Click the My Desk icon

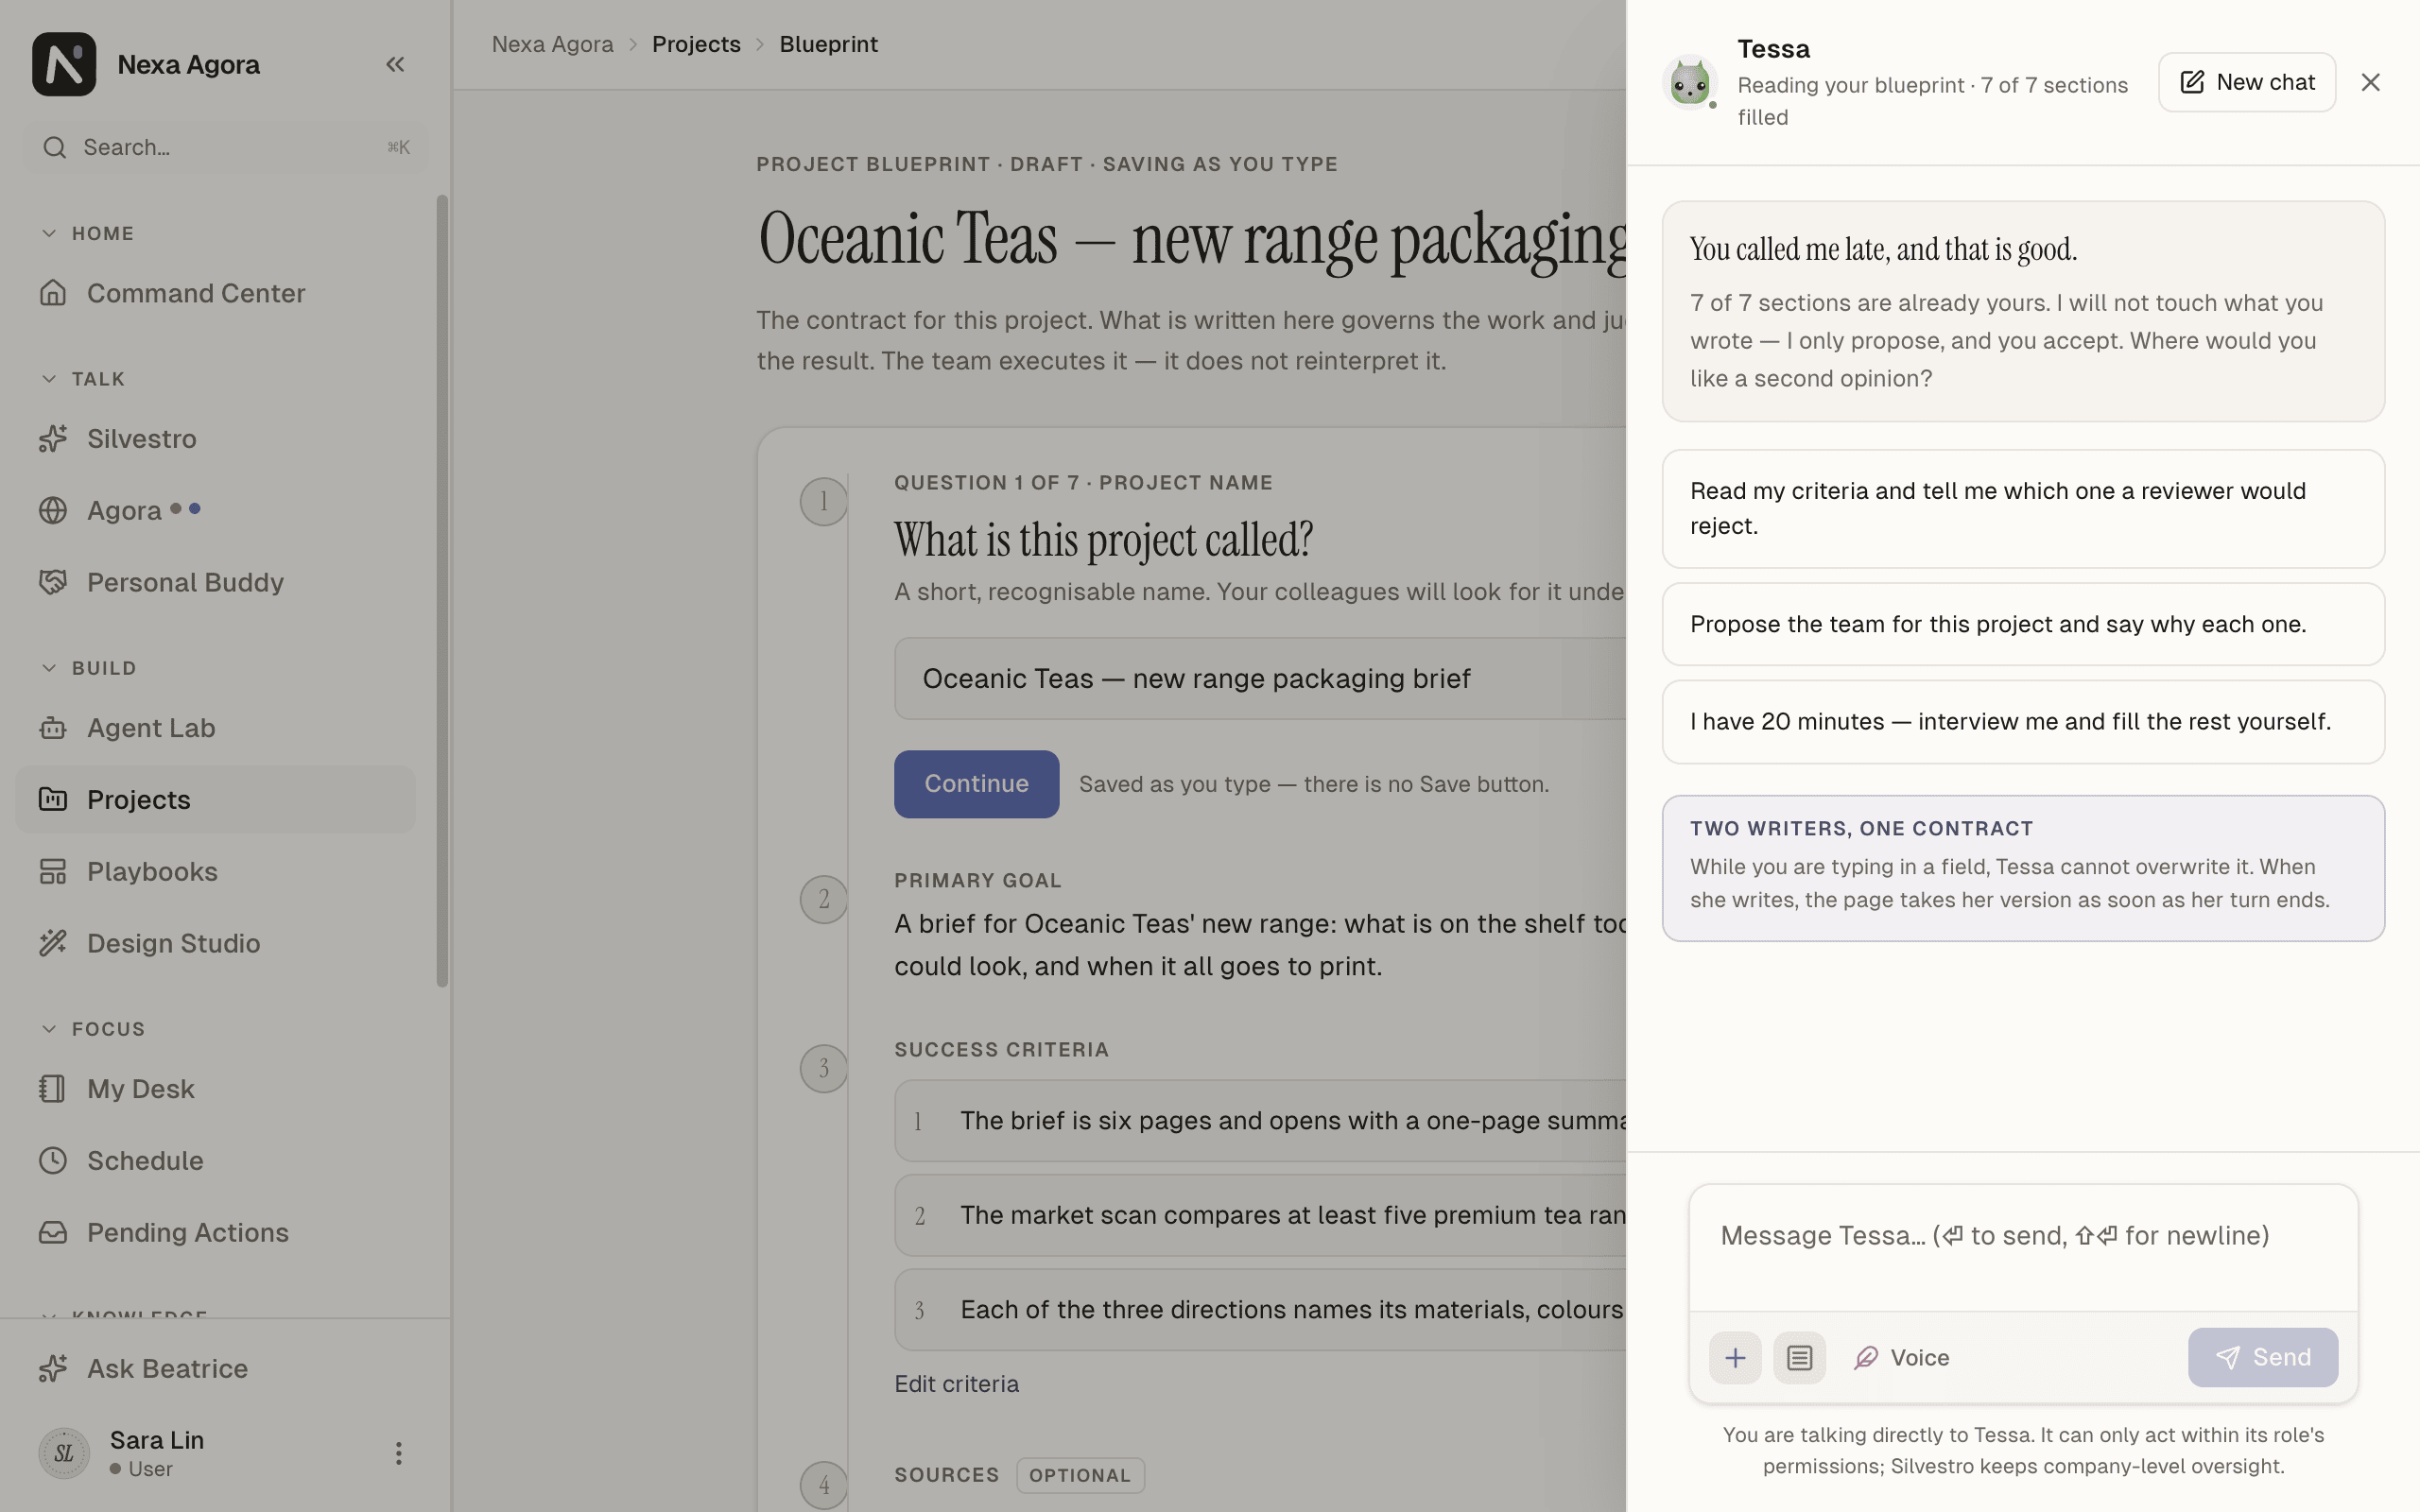(53, 1089)
